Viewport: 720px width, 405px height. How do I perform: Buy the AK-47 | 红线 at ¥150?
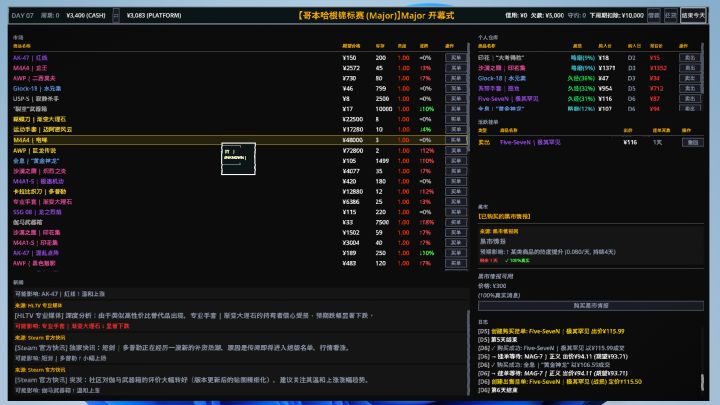click(x=456, y=58)
